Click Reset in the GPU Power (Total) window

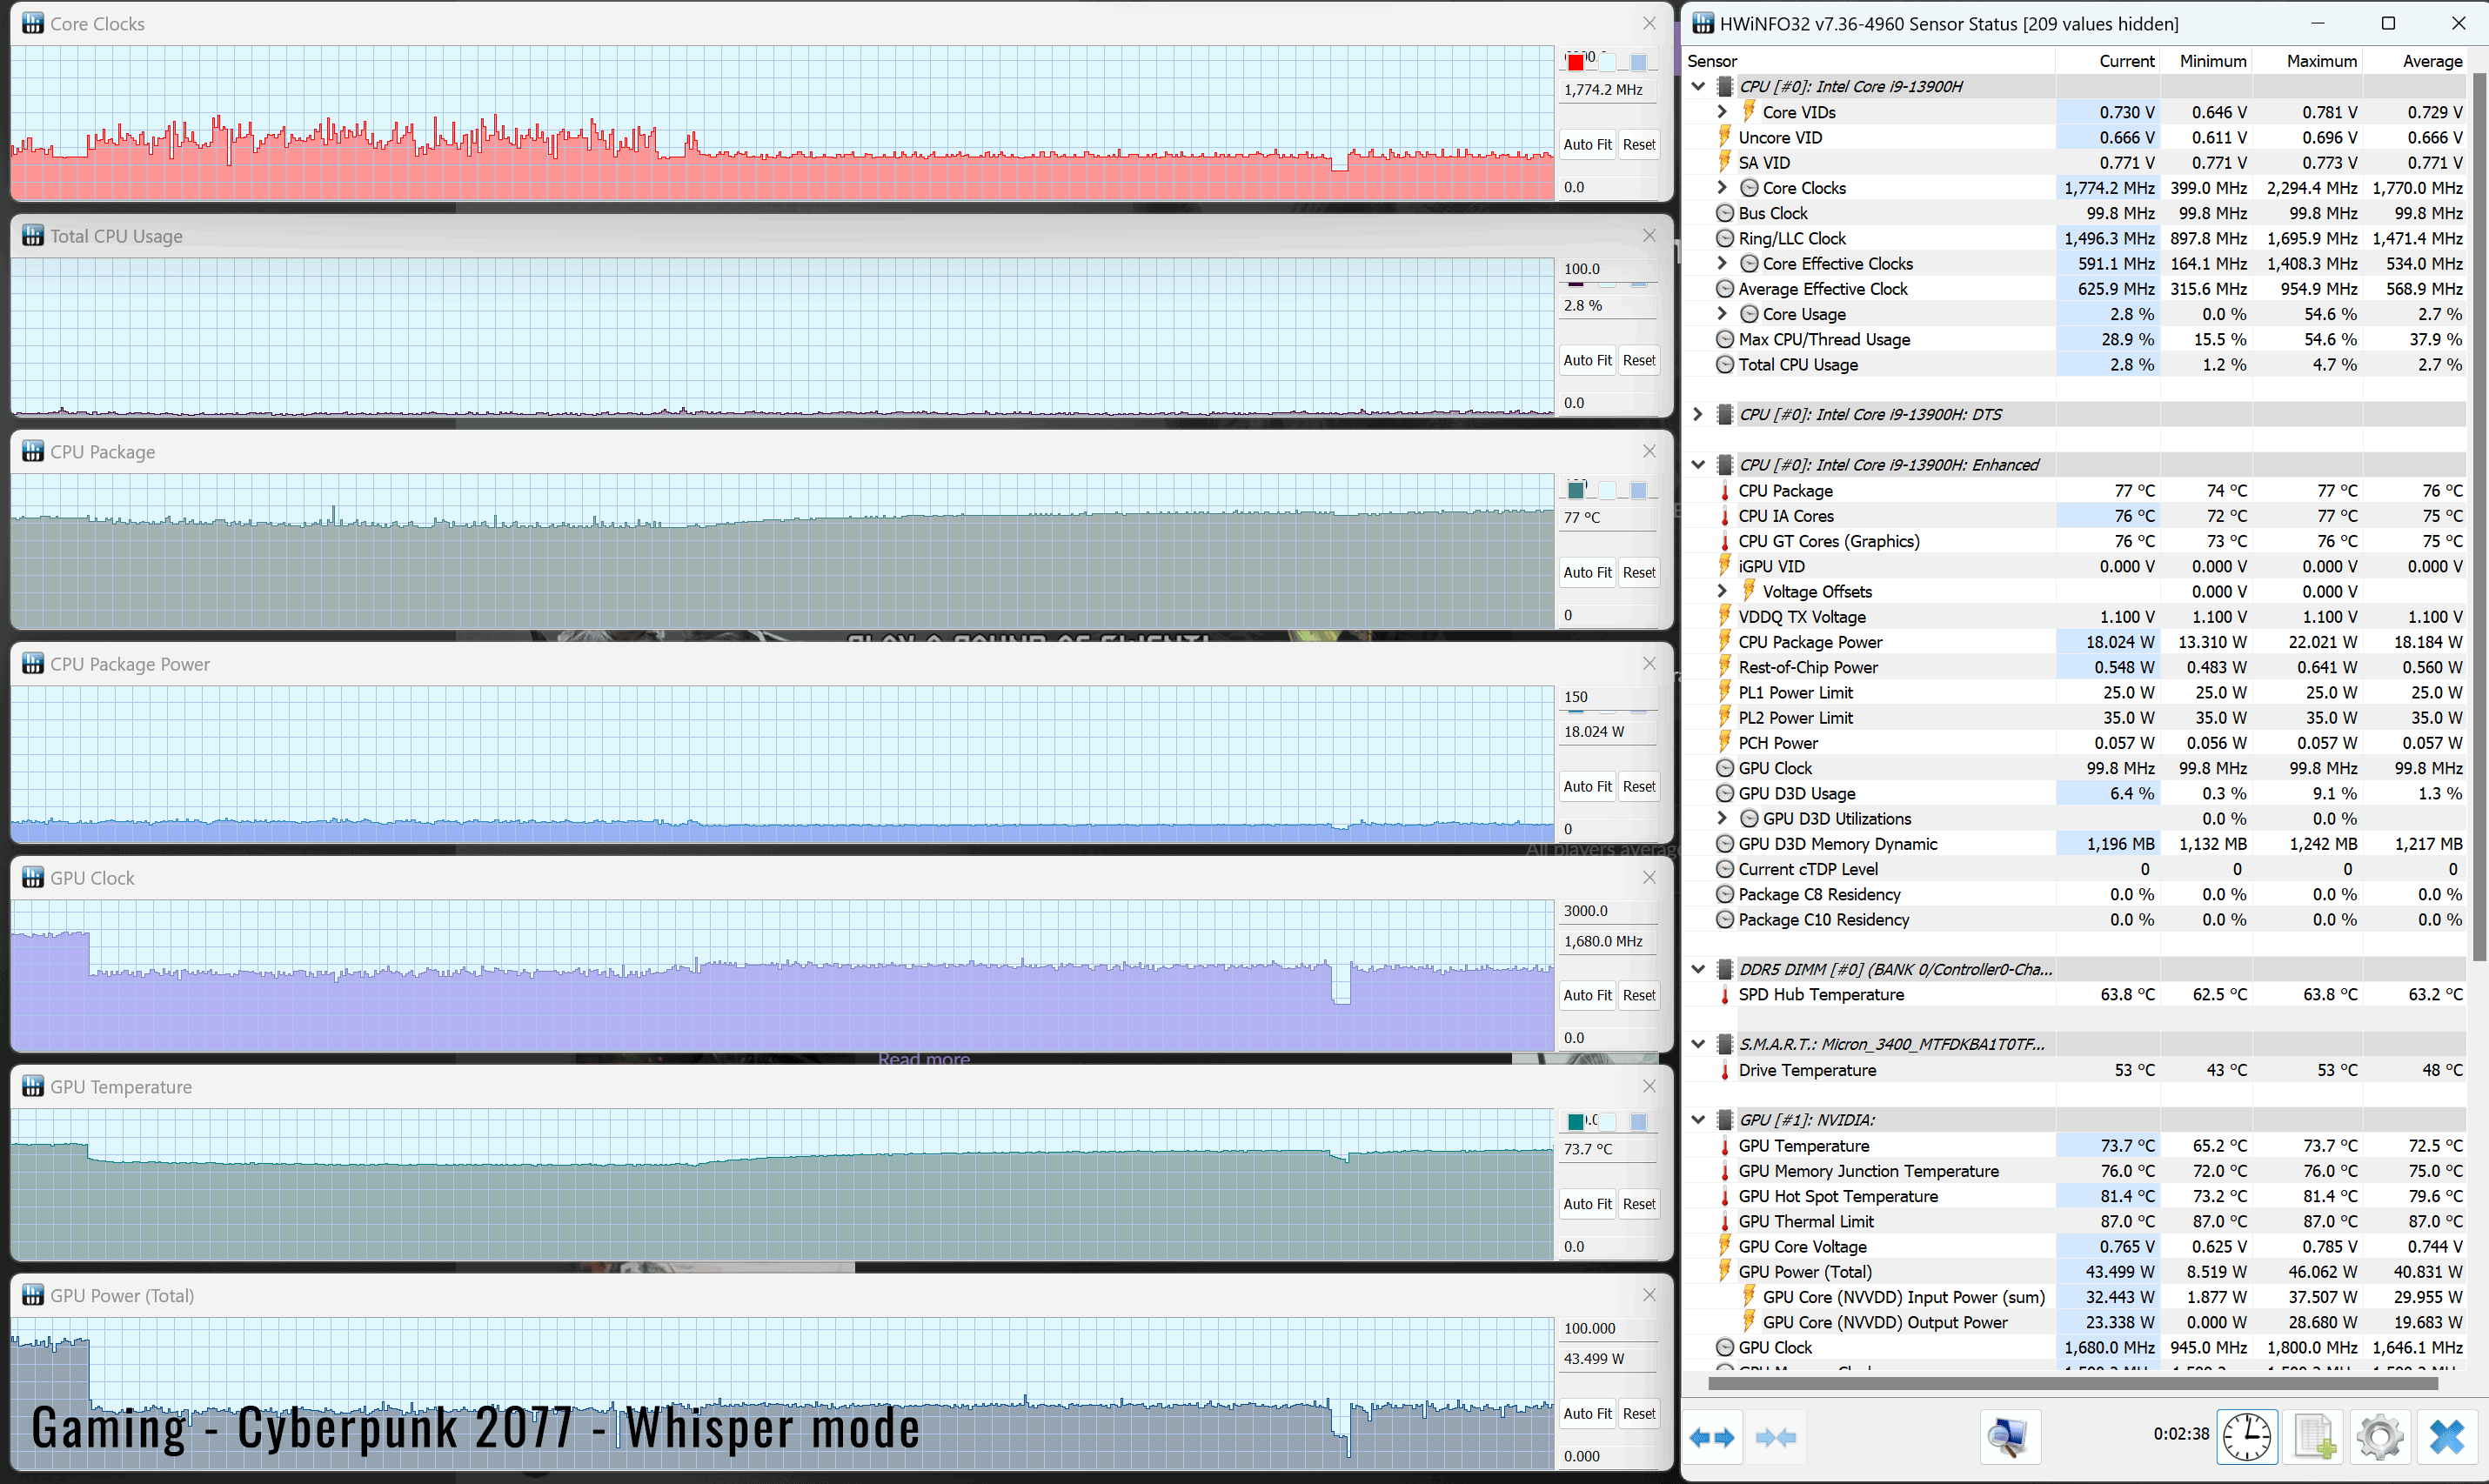(1639, 1413)
